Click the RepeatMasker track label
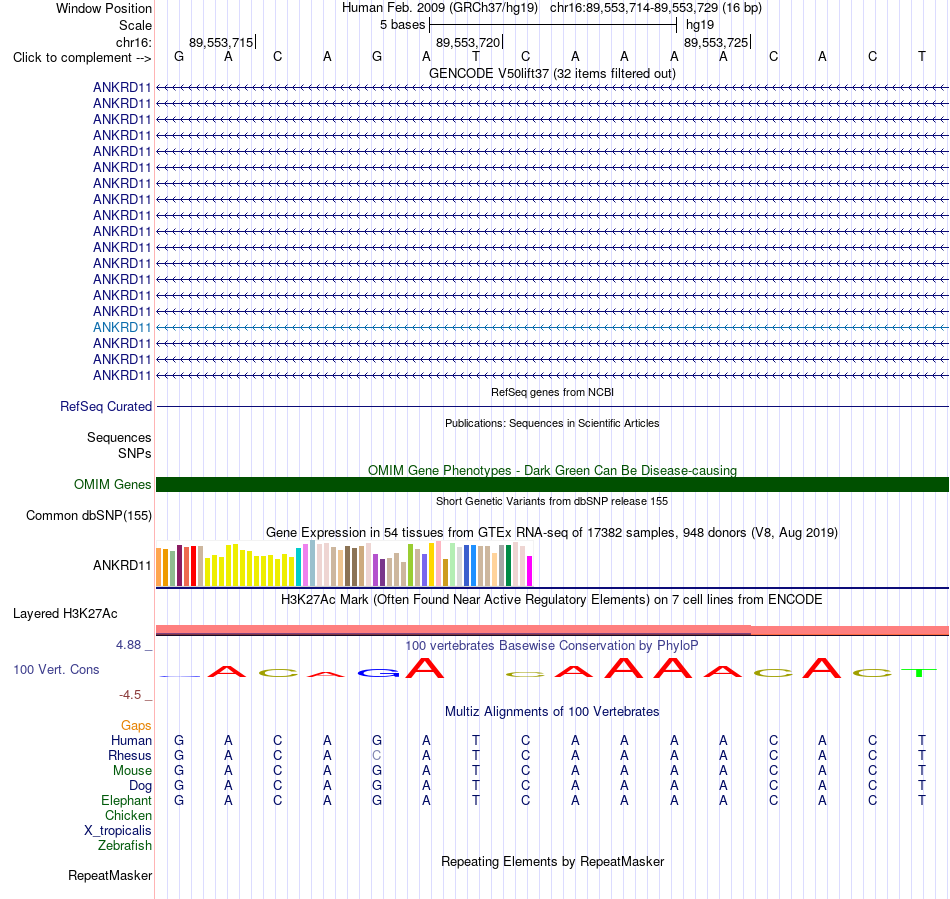This screenshot has height=899, width=950. pyautogui.click(x=110, y=875)
